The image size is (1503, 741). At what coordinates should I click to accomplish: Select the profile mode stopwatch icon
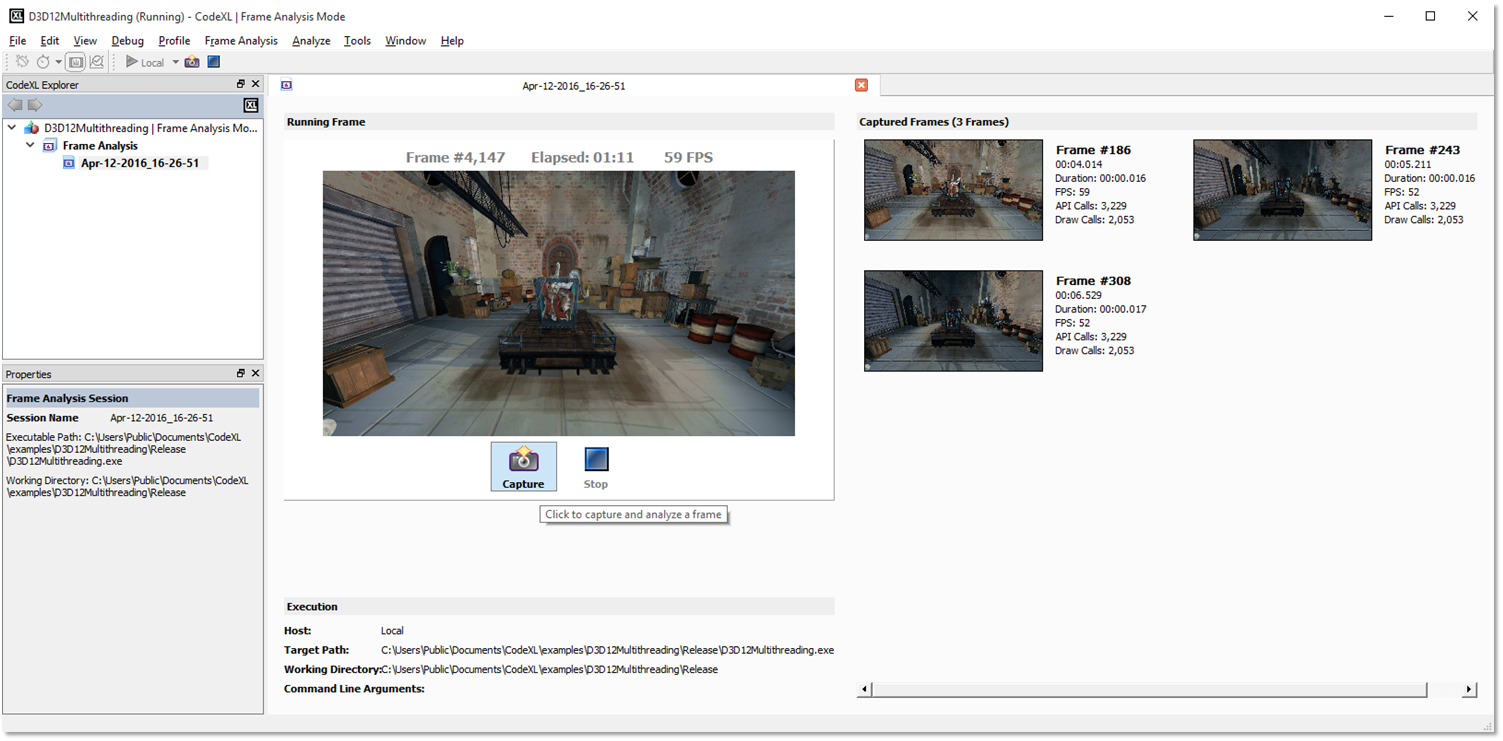pyautogui.click(x=43, y=62)
